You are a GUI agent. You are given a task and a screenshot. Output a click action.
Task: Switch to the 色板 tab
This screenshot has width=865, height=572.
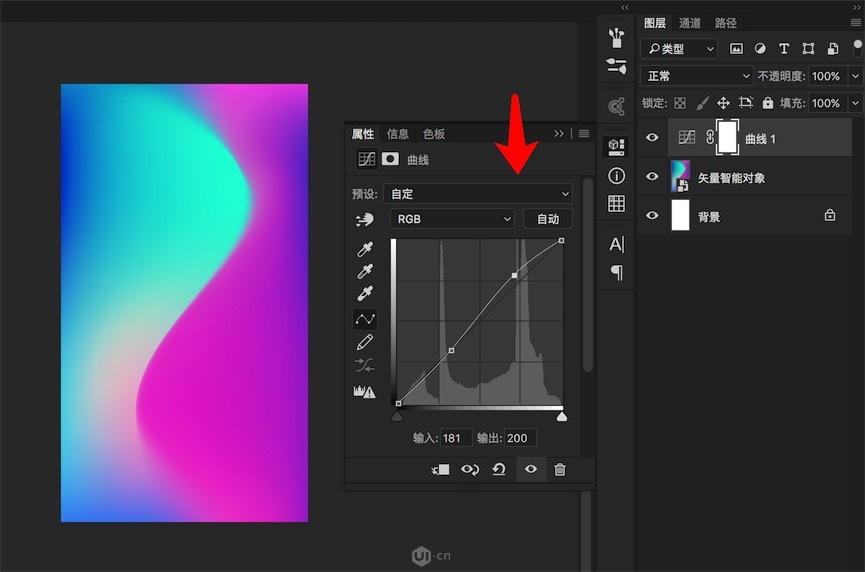point(434,134)
